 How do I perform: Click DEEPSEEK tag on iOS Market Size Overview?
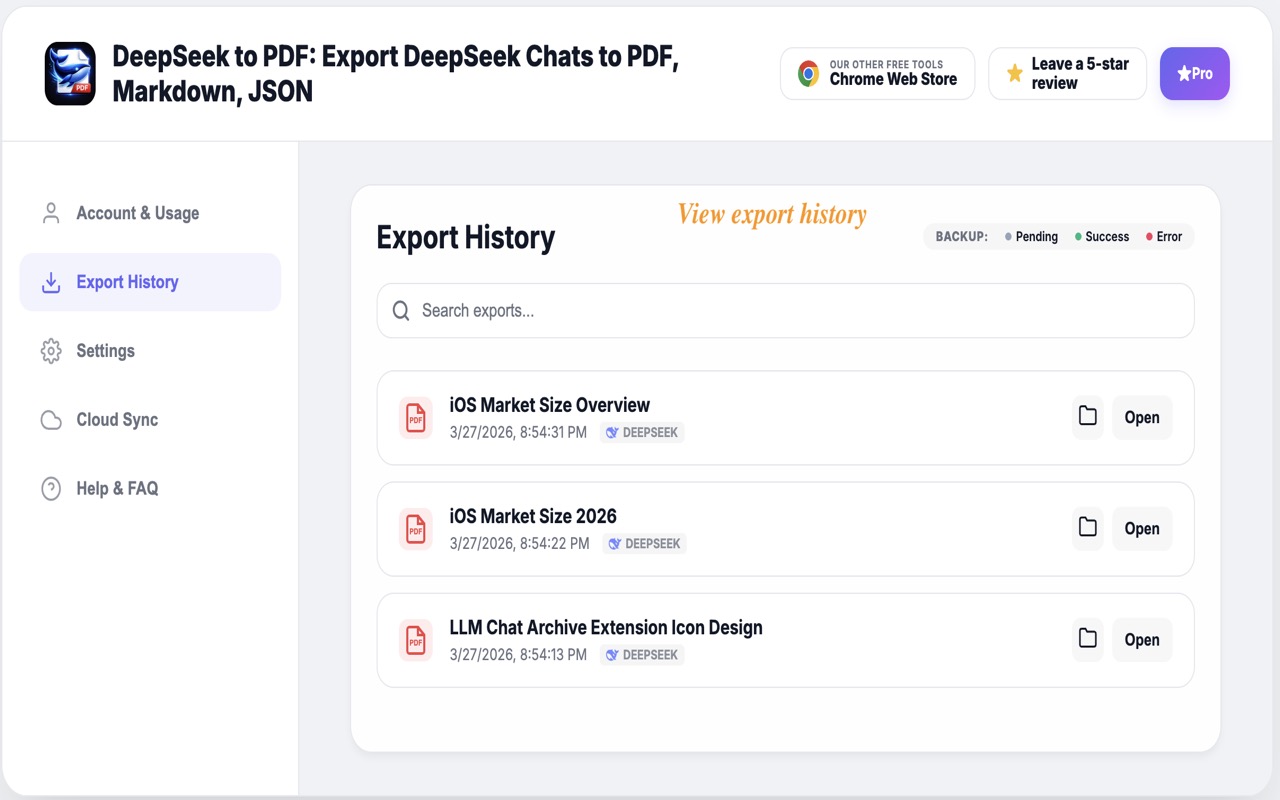click(x=642, y=433)
